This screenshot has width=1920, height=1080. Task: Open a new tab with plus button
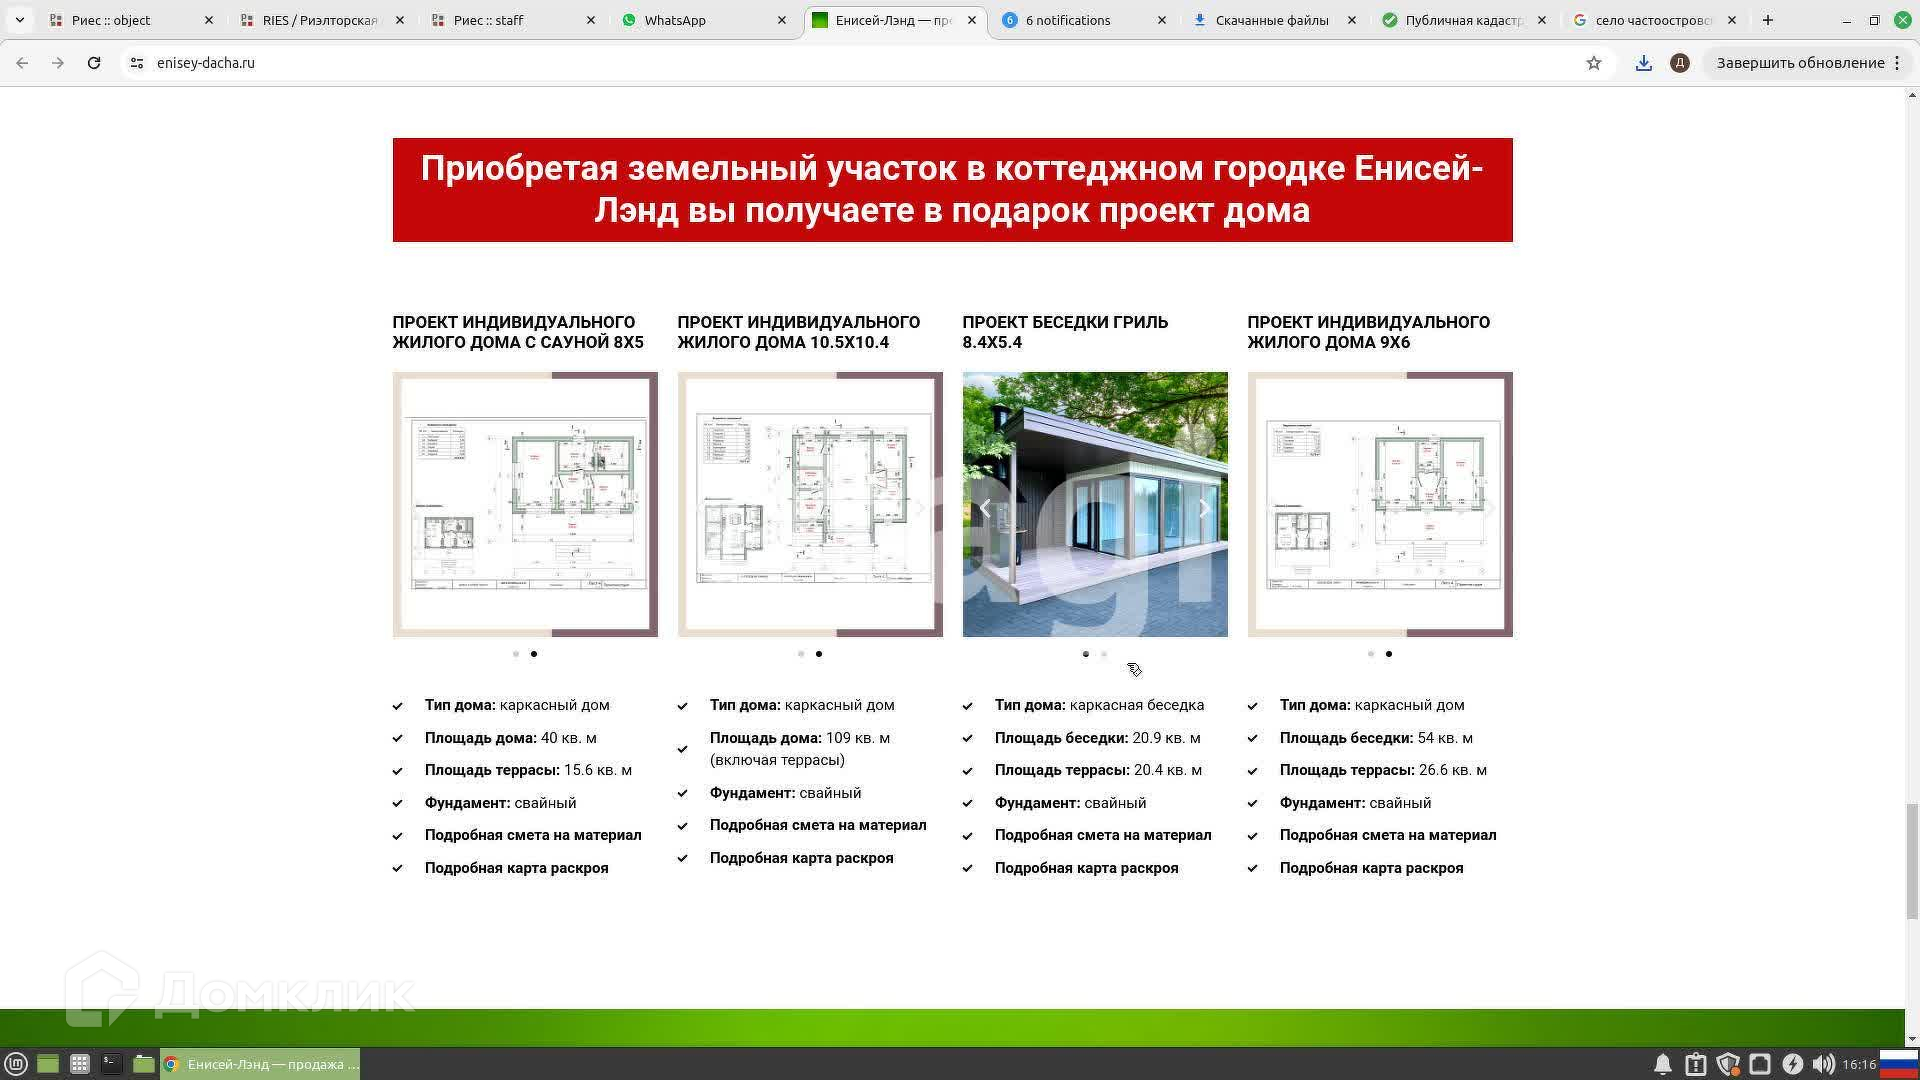coord(1767,20)
